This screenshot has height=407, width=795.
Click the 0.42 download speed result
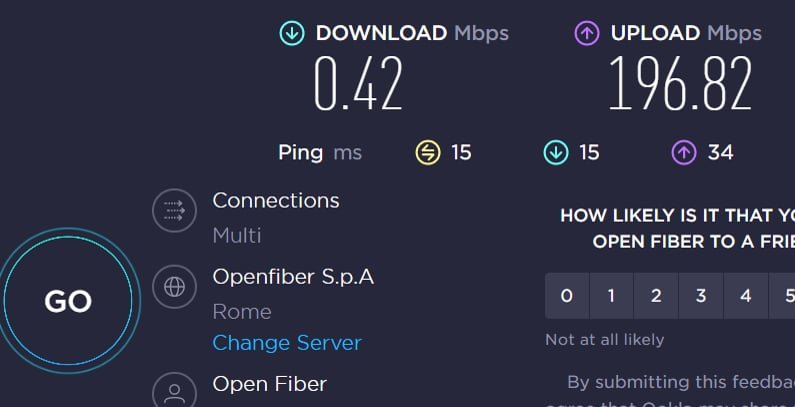pyautogui.click(x=358, y=83)
